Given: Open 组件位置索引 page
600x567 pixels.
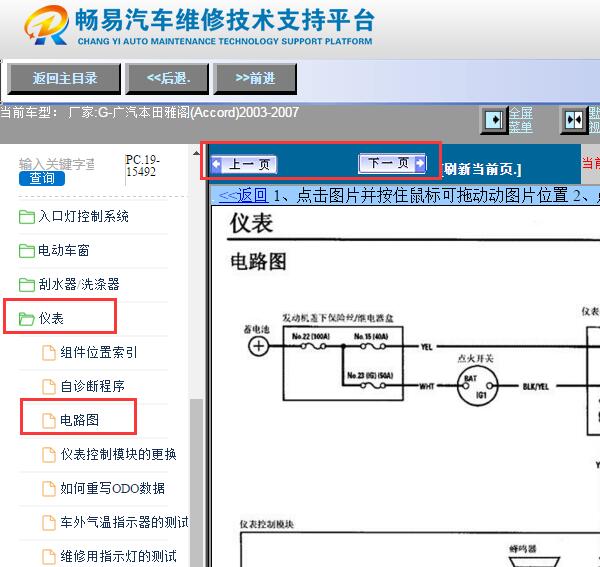Looking at the screenshot, I should click(x=98, y=352).
